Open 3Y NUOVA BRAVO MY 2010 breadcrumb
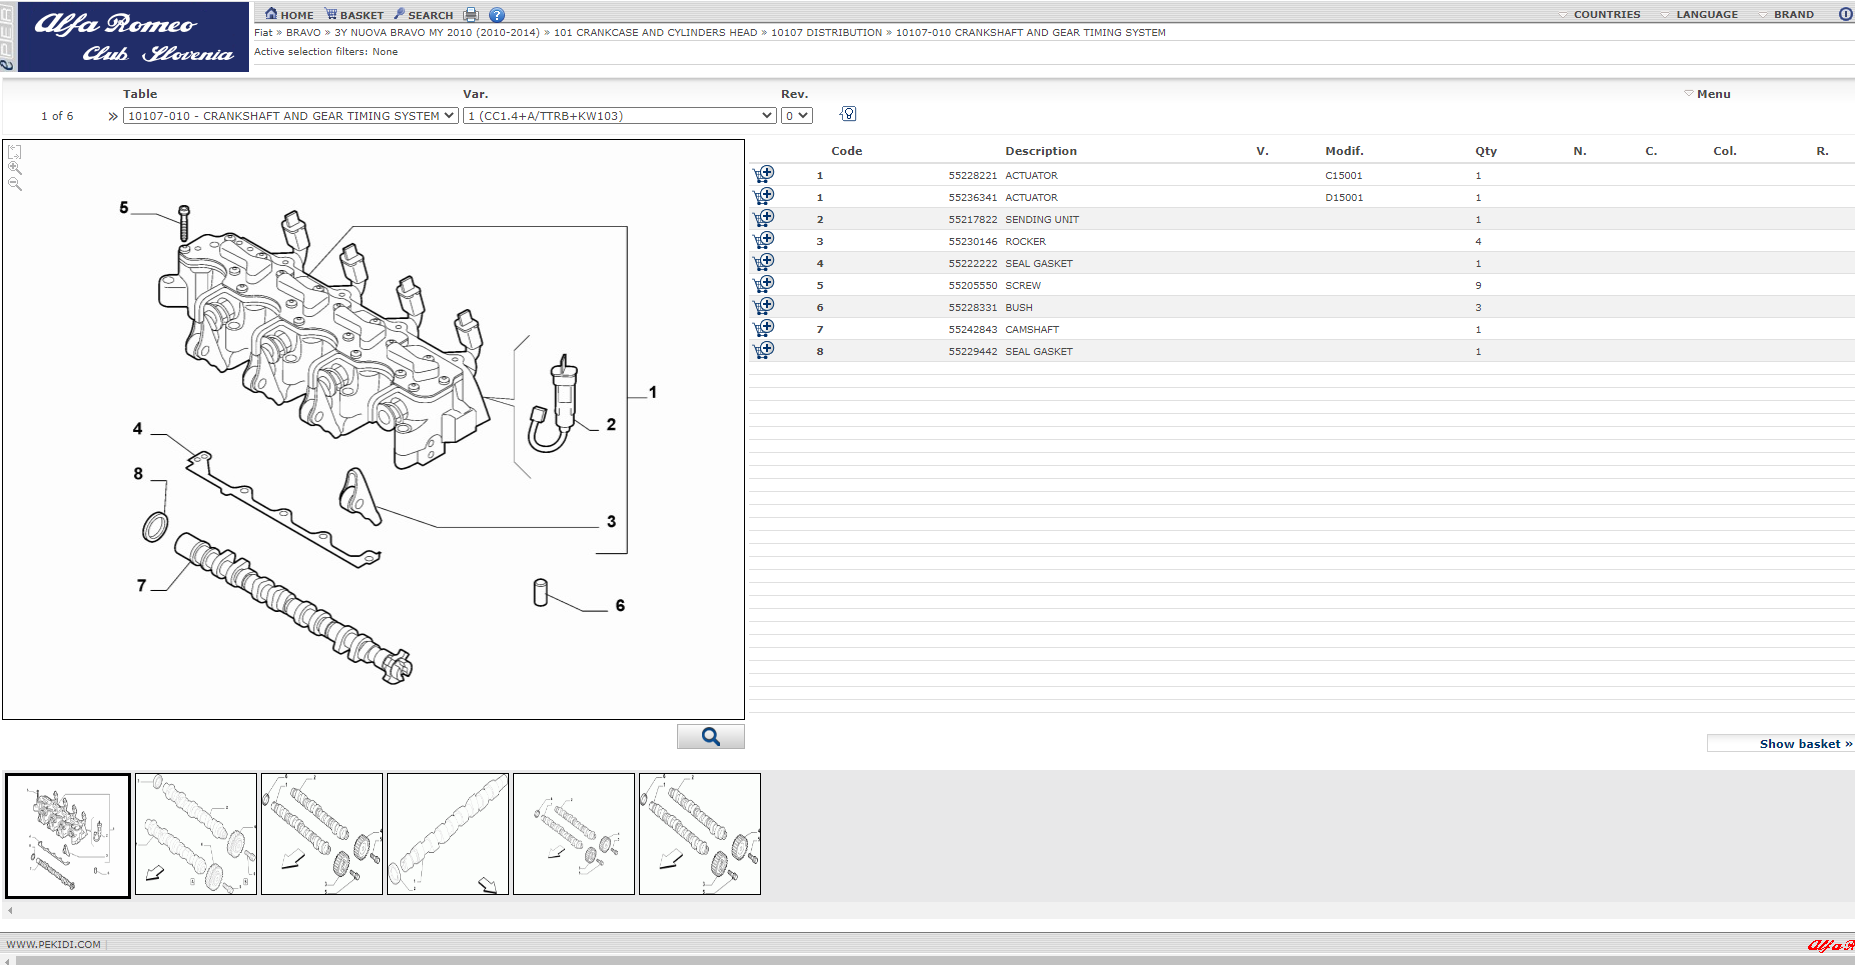The width and height of the screenshot is (1855, 965). [x=437, y=33]
